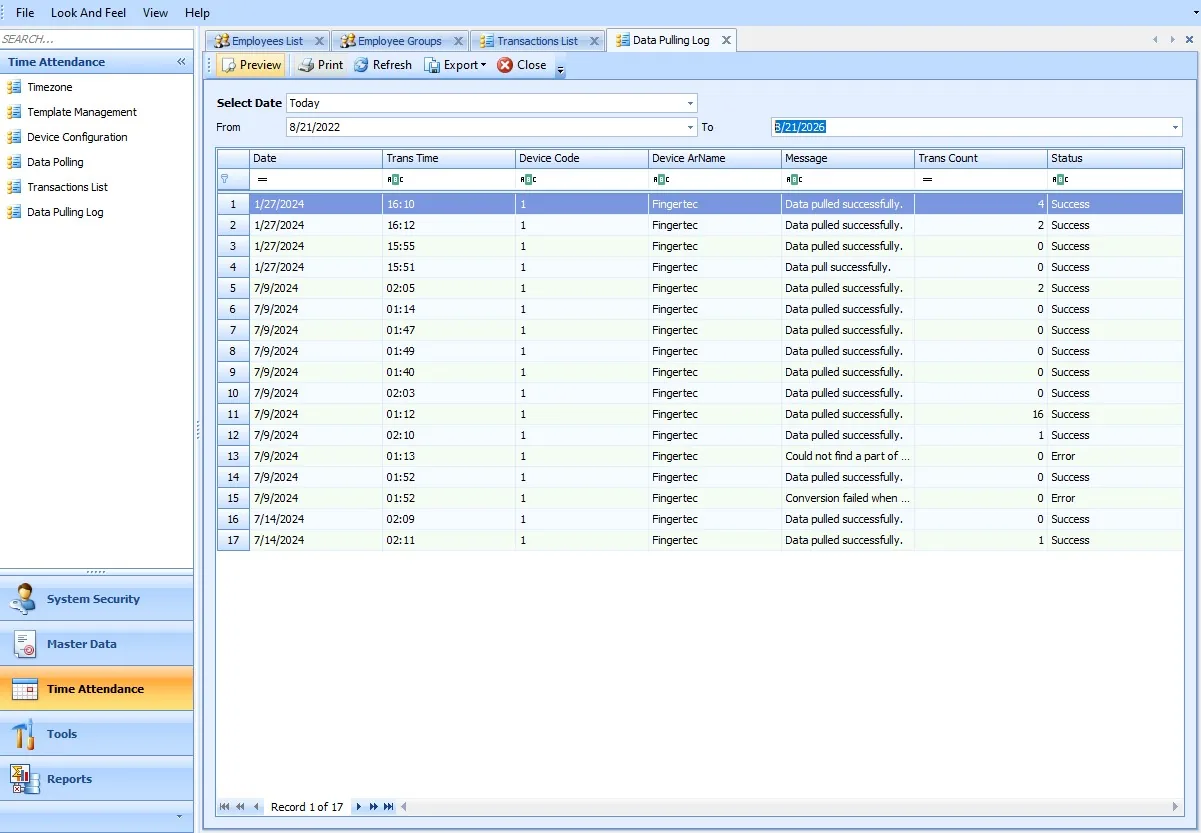Close the Employees List tab

[x=319, y=41]
